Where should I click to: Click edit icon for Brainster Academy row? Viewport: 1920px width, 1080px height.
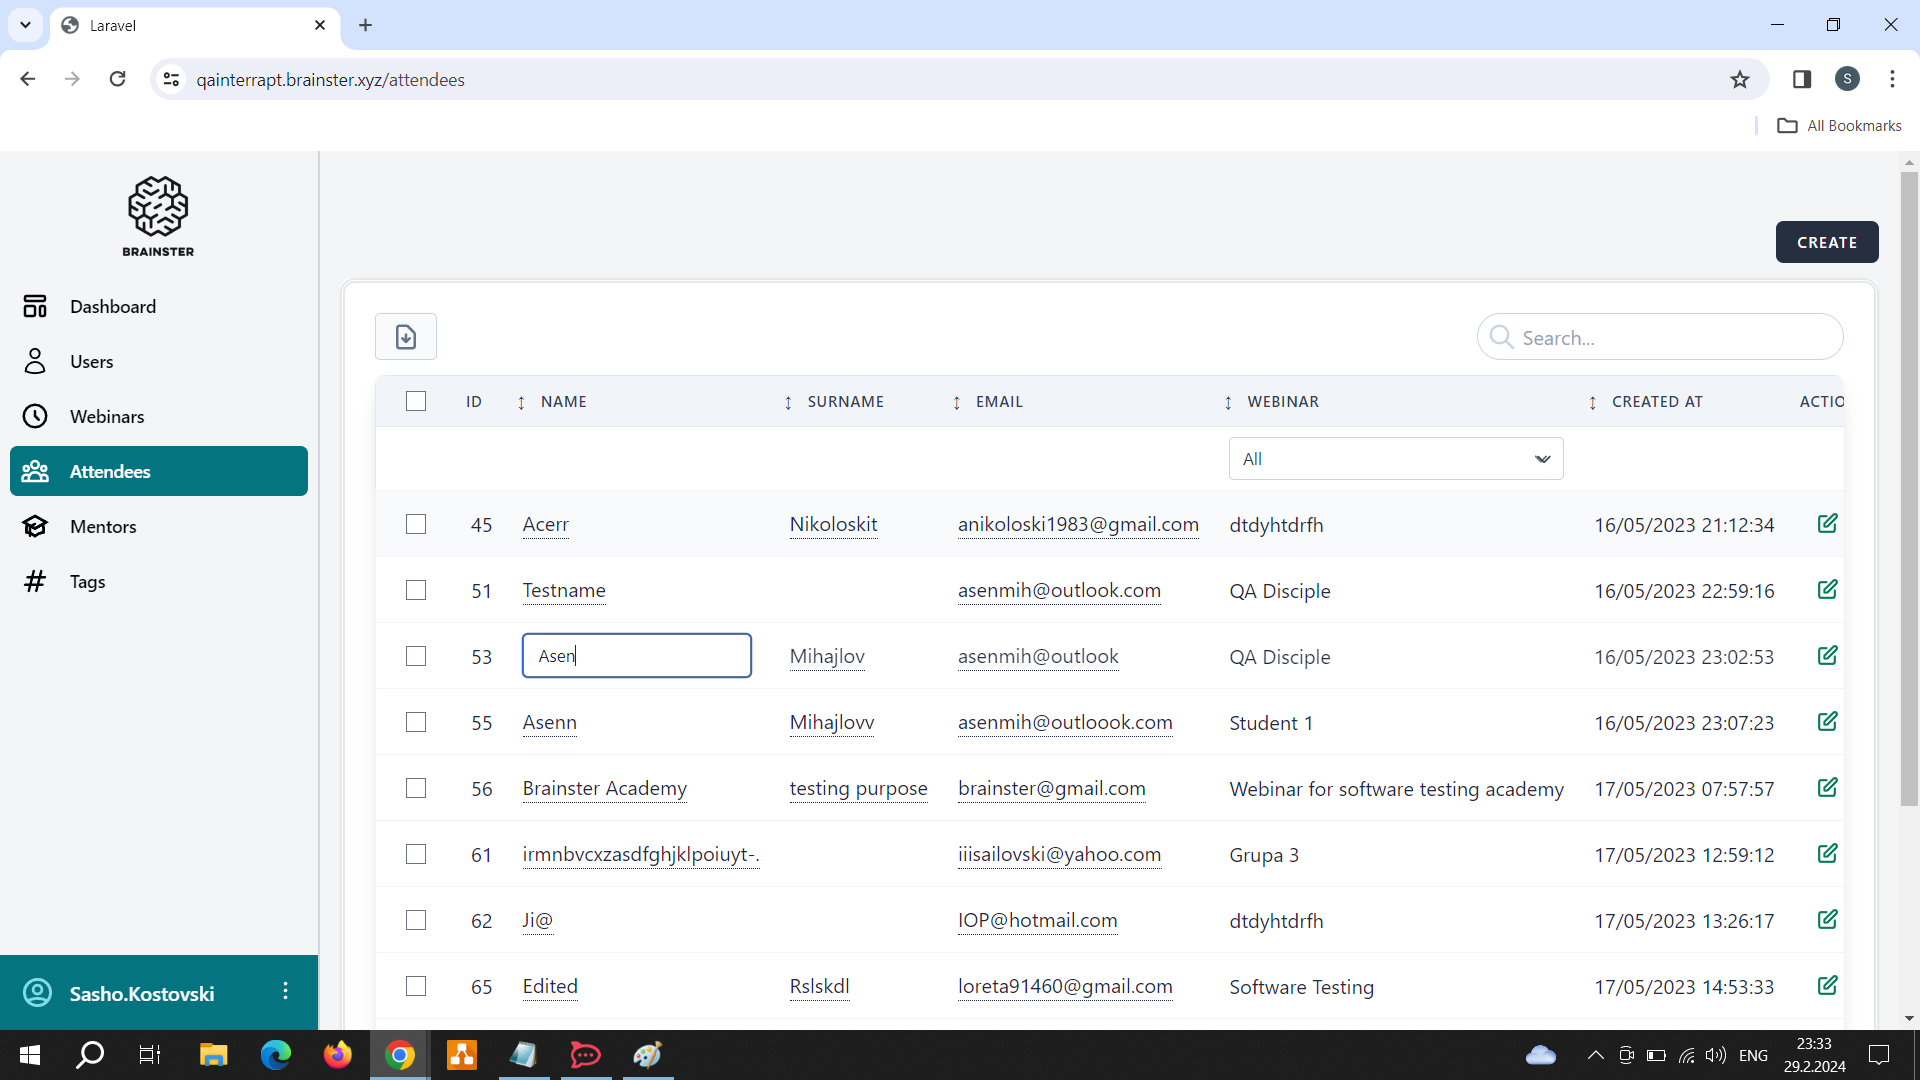click(1827, 788)
